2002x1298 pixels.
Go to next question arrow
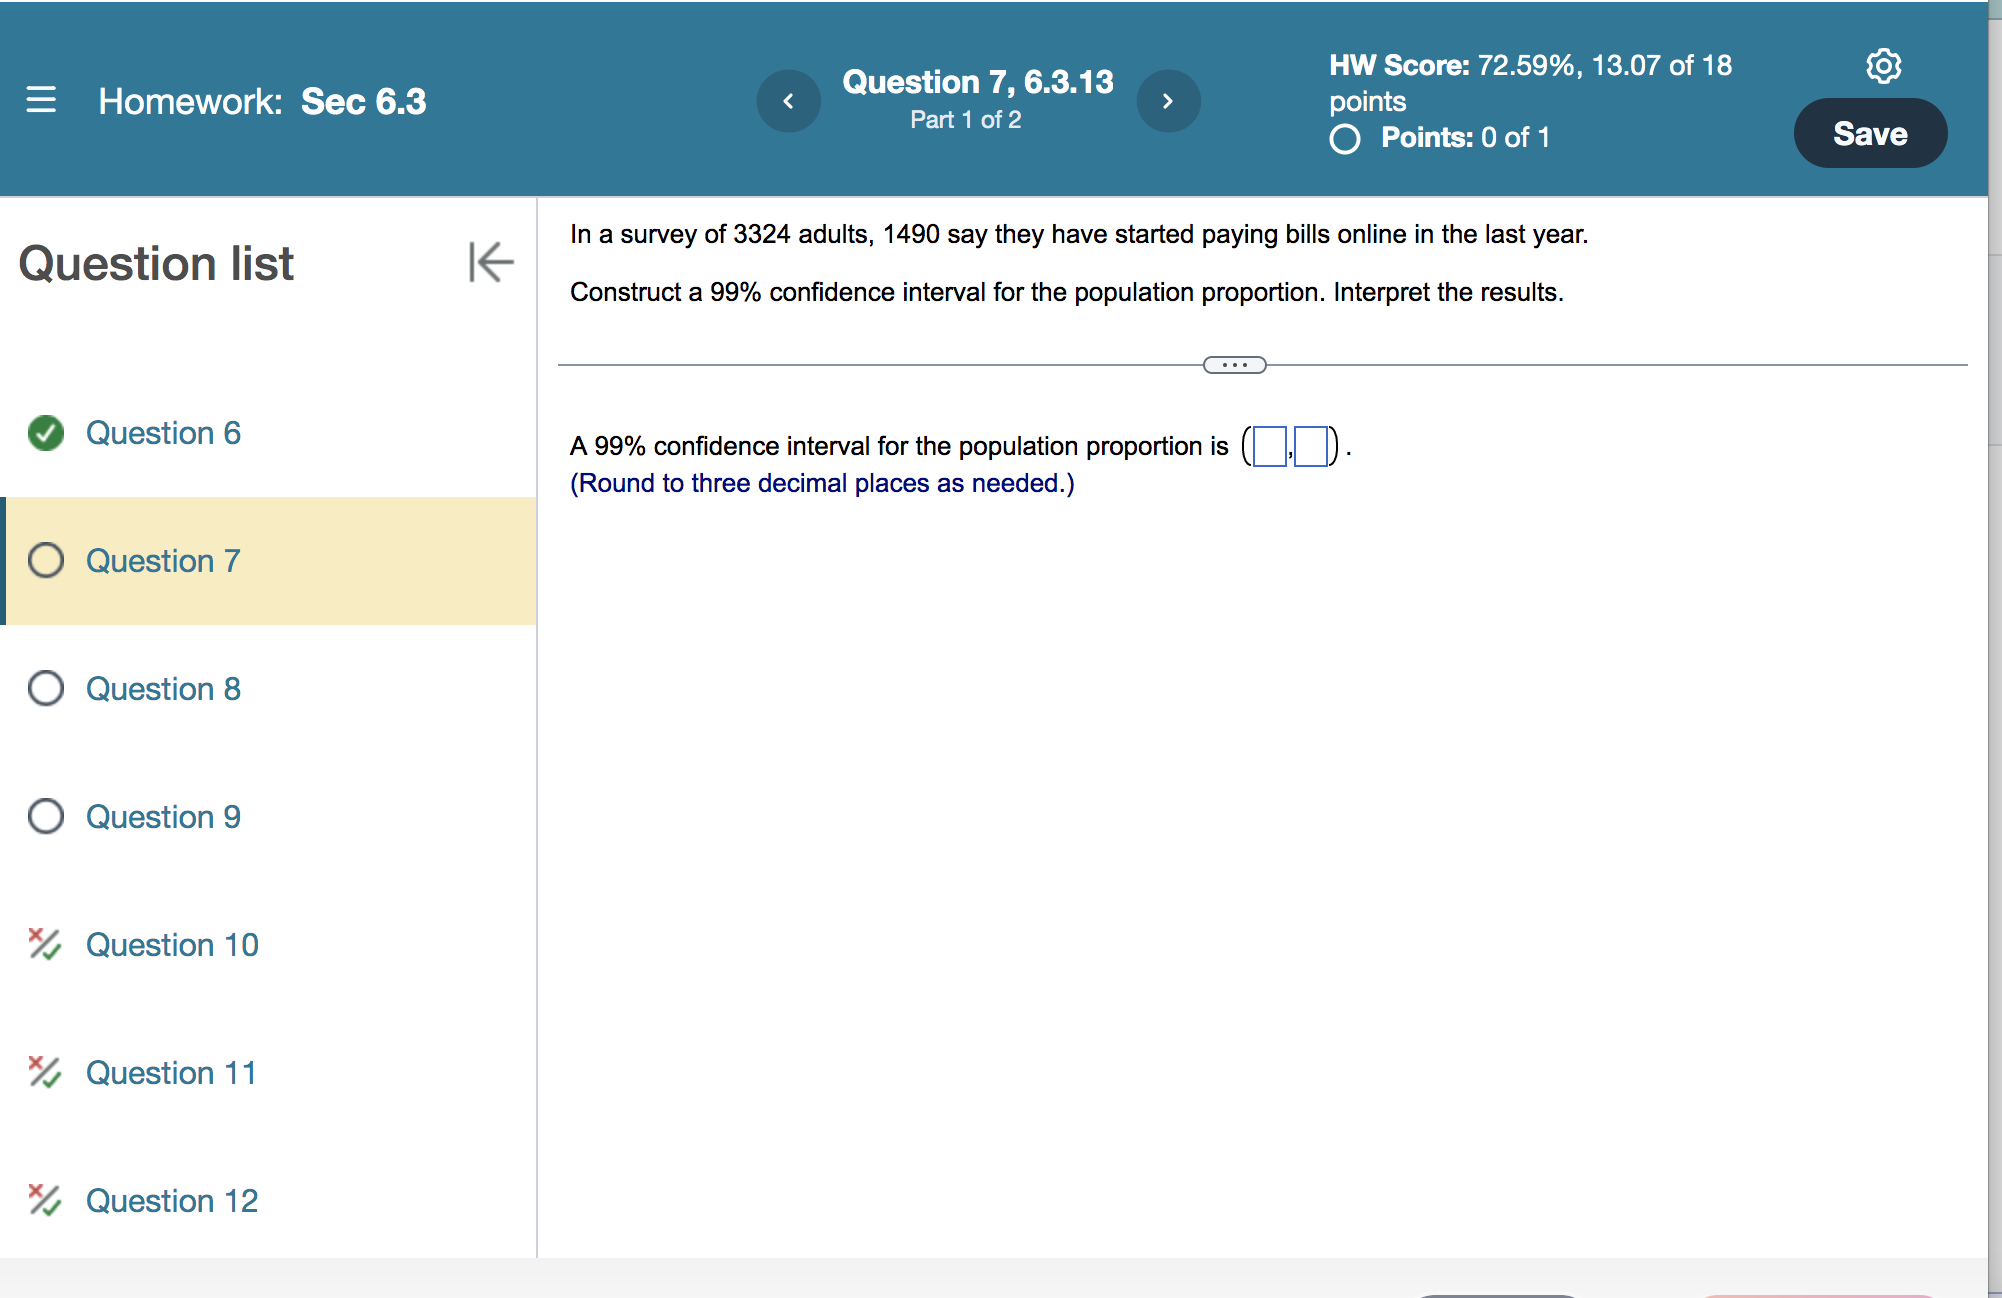[x=1167, y=101]
